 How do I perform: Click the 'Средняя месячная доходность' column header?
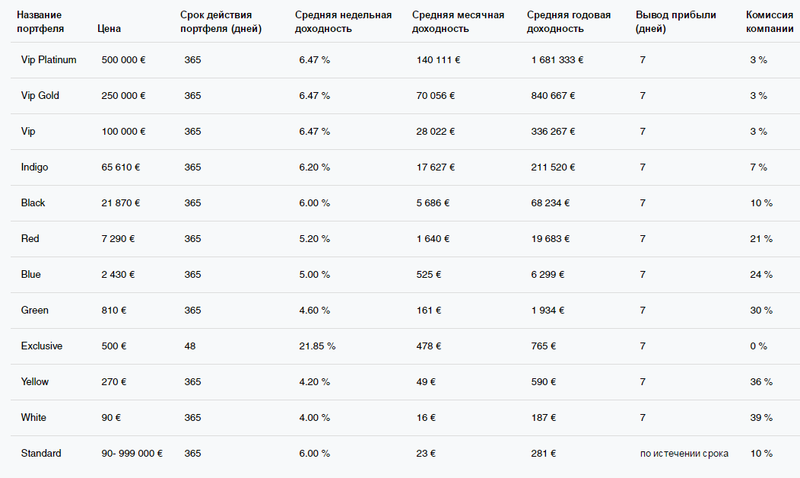[x=458, y=22]
